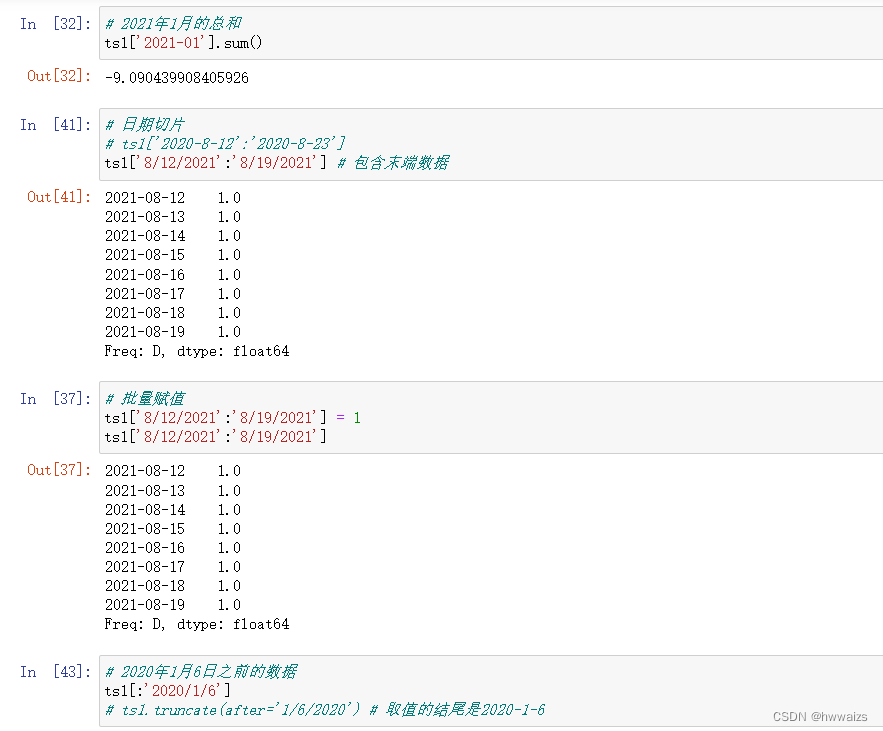The width and height of the screenshot is (883, 731).
Task: Click 2021-08-15 row in Out[37]
Action: point(173,529)
